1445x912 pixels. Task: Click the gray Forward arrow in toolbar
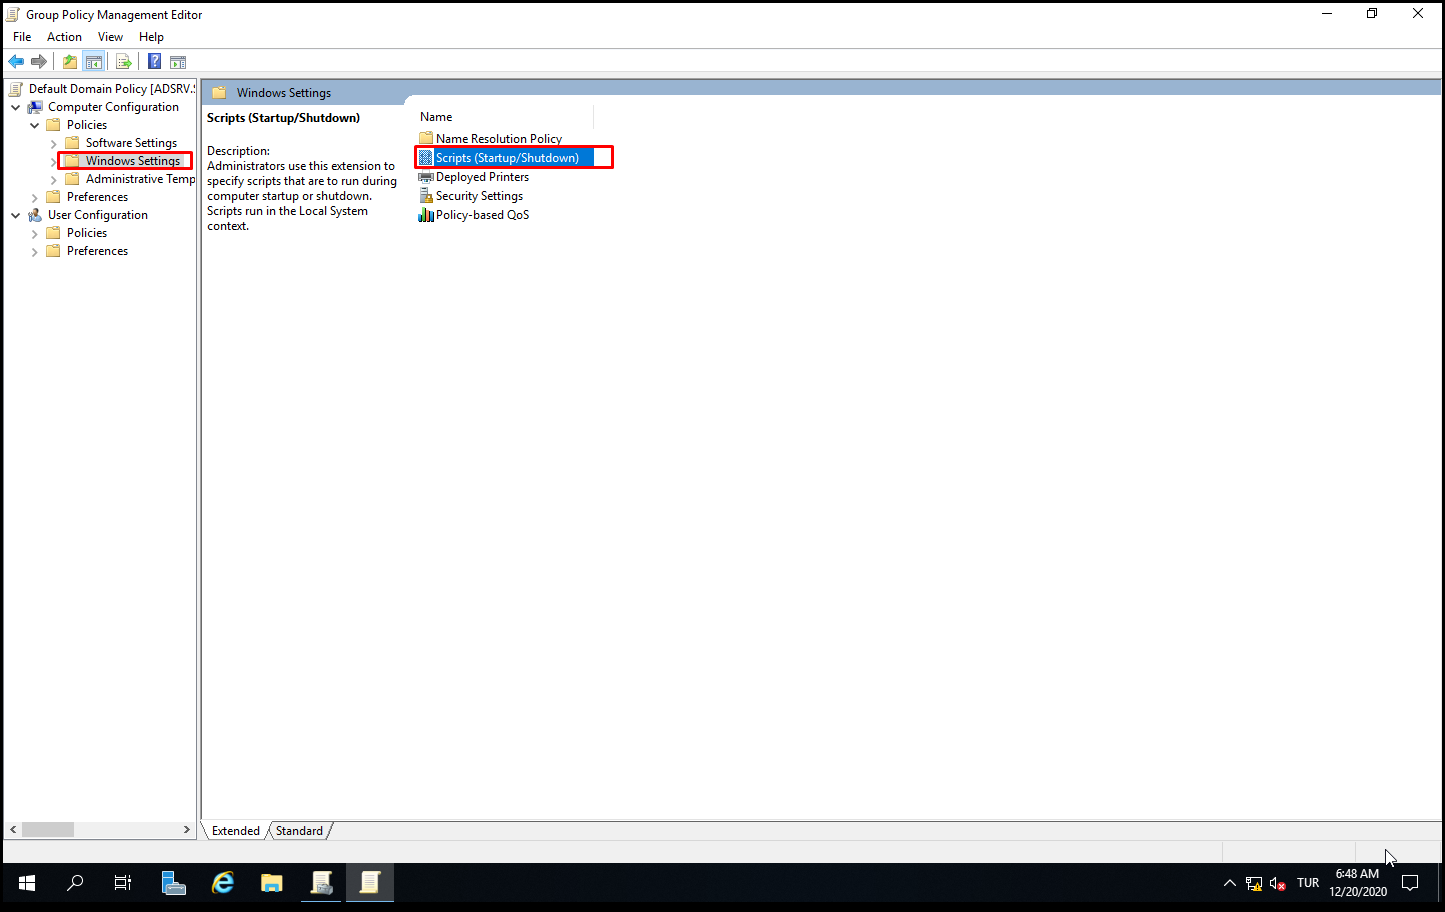coord(39,62)
